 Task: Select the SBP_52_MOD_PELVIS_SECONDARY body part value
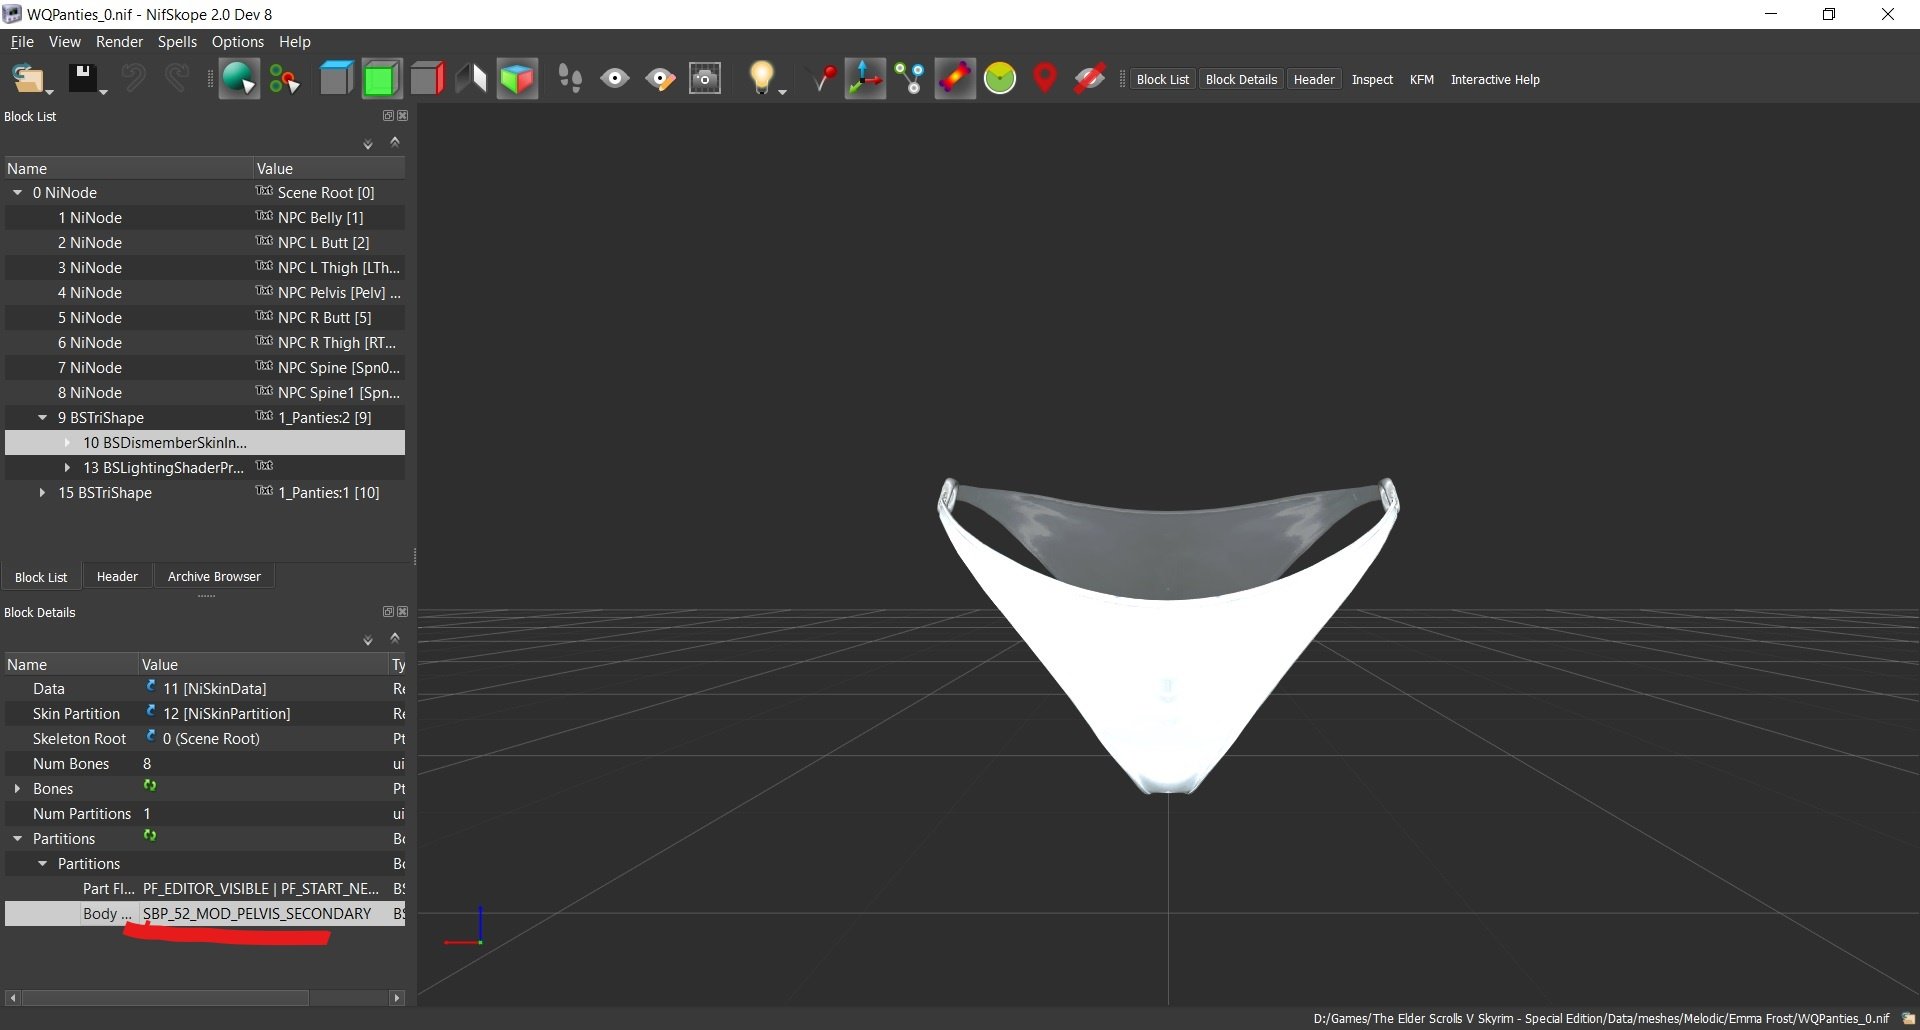click(x=257, y=914)
